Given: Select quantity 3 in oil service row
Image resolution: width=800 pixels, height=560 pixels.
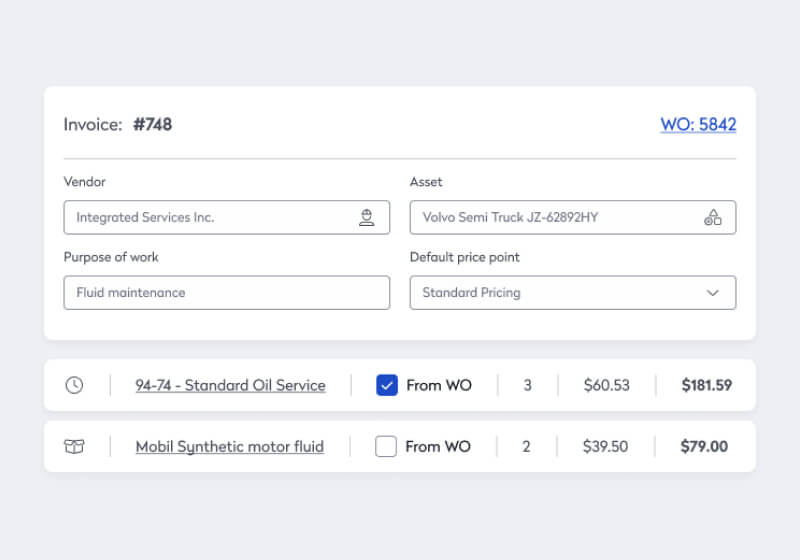Looking at the screenshot, I should coord(527,385).
